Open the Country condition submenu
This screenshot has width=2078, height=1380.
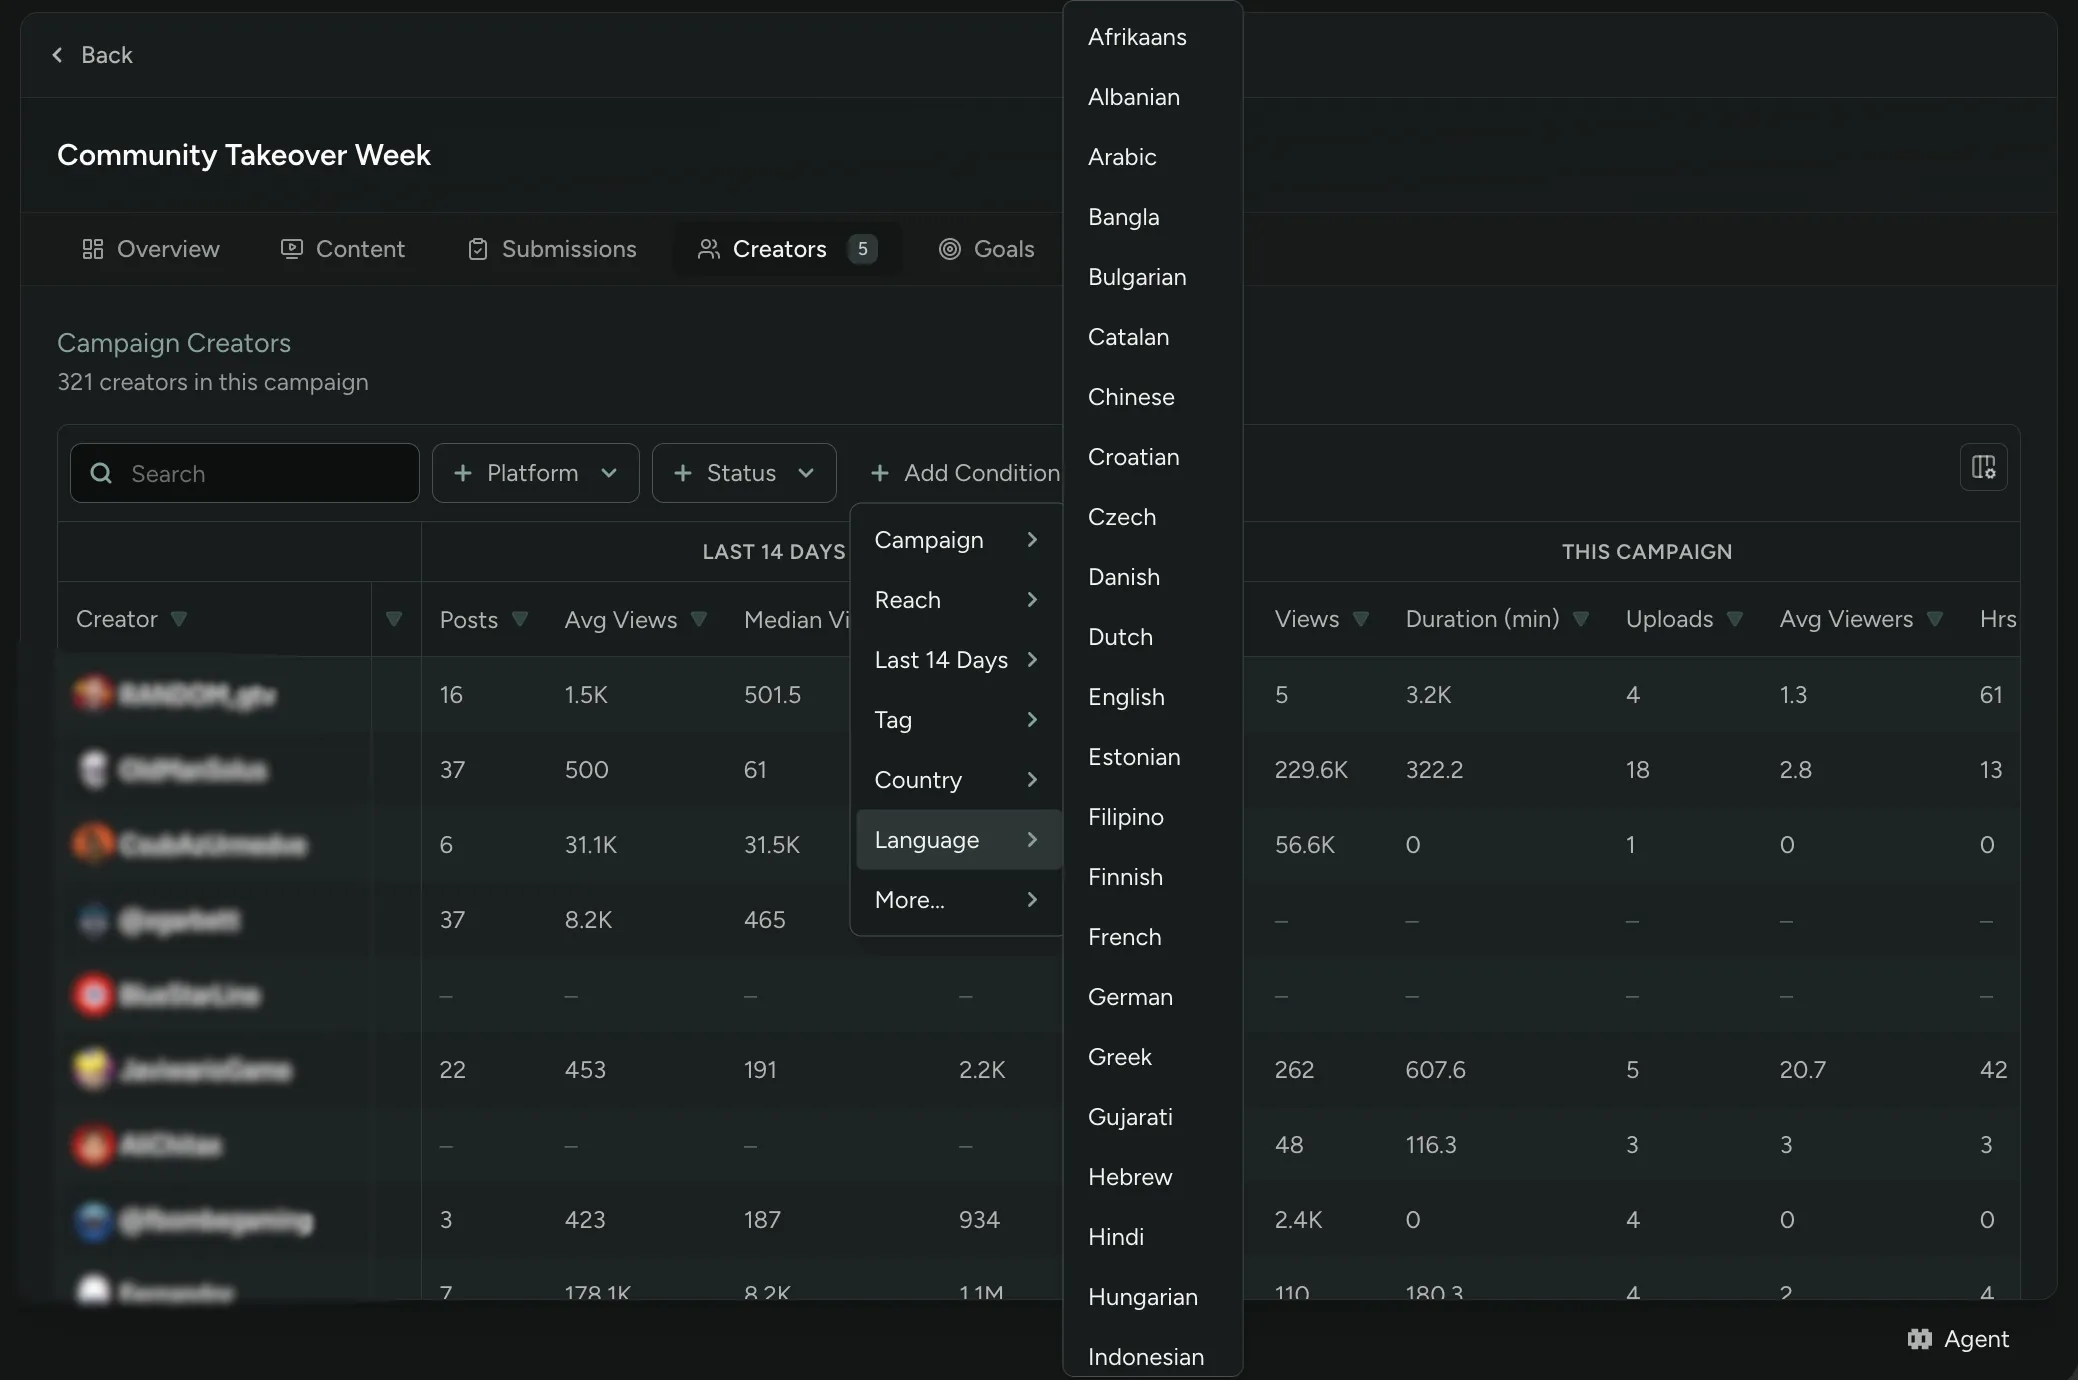point(957,780)
